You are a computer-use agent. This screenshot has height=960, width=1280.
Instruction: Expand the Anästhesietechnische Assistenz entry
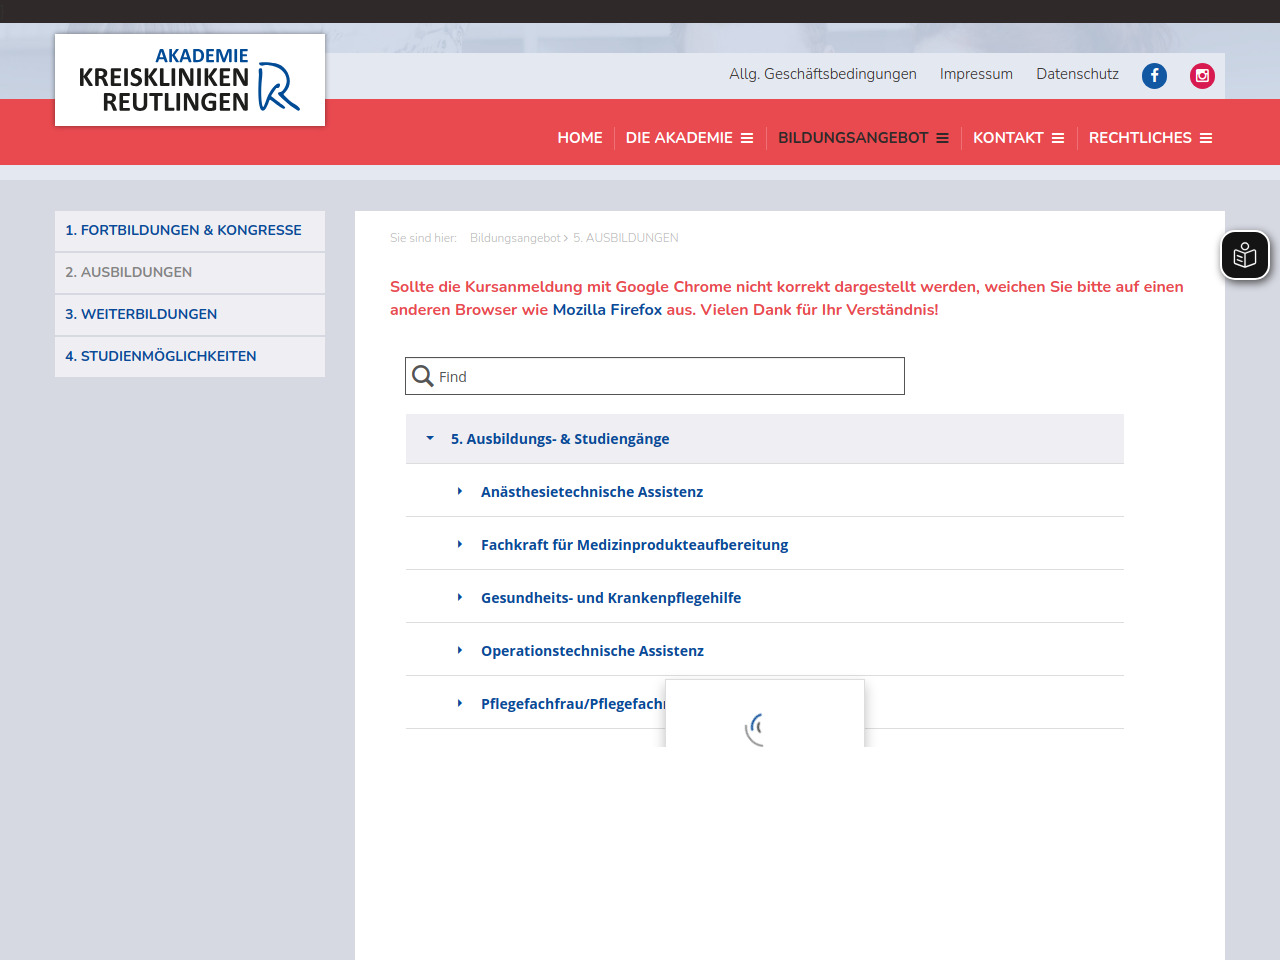click(460, 491)
